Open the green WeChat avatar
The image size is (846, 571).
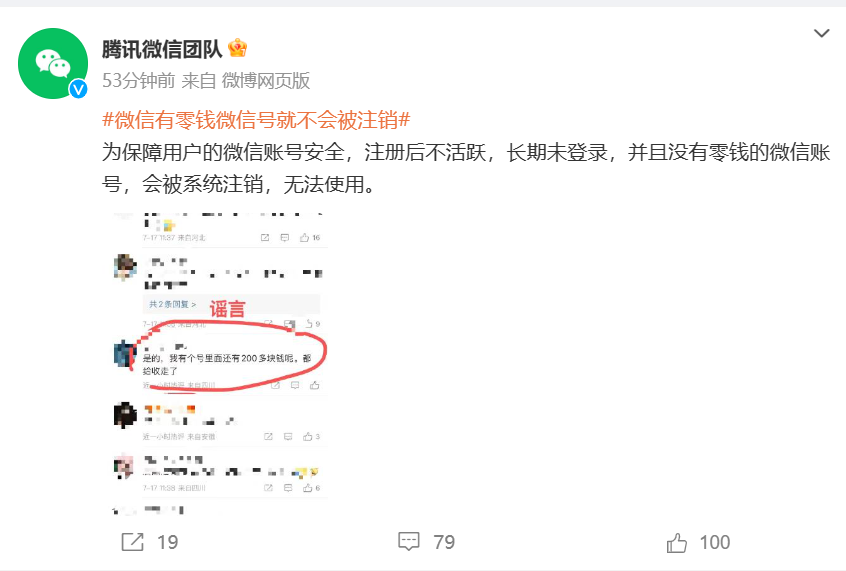click(x=53, y=63)
